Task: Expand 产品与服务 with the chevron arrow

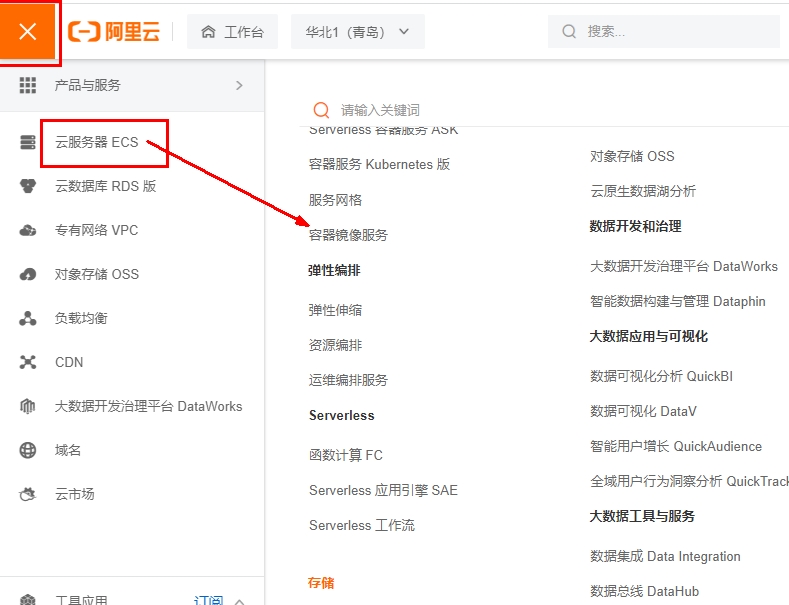Action: pos(240,86)
